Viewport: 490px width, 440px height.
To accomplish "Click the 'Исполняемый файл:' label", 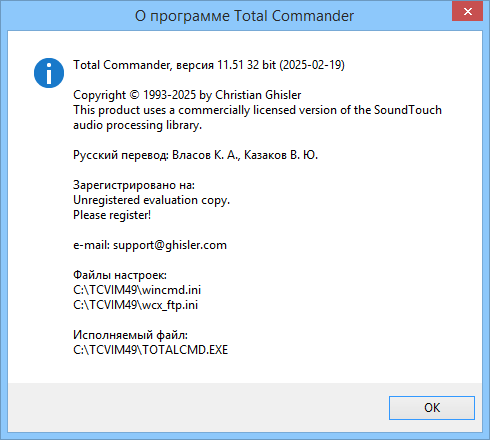I will (130, 335).
